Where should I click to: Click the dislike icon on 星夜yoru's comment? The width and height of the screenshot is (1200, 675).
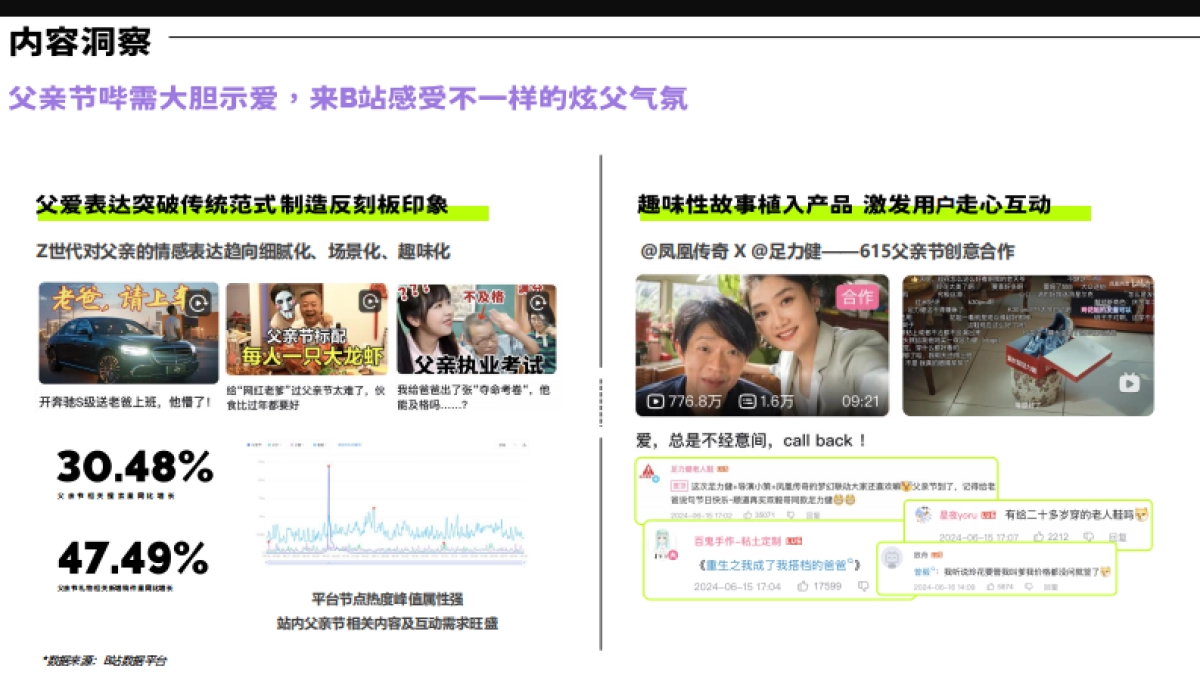[1088, 535]
